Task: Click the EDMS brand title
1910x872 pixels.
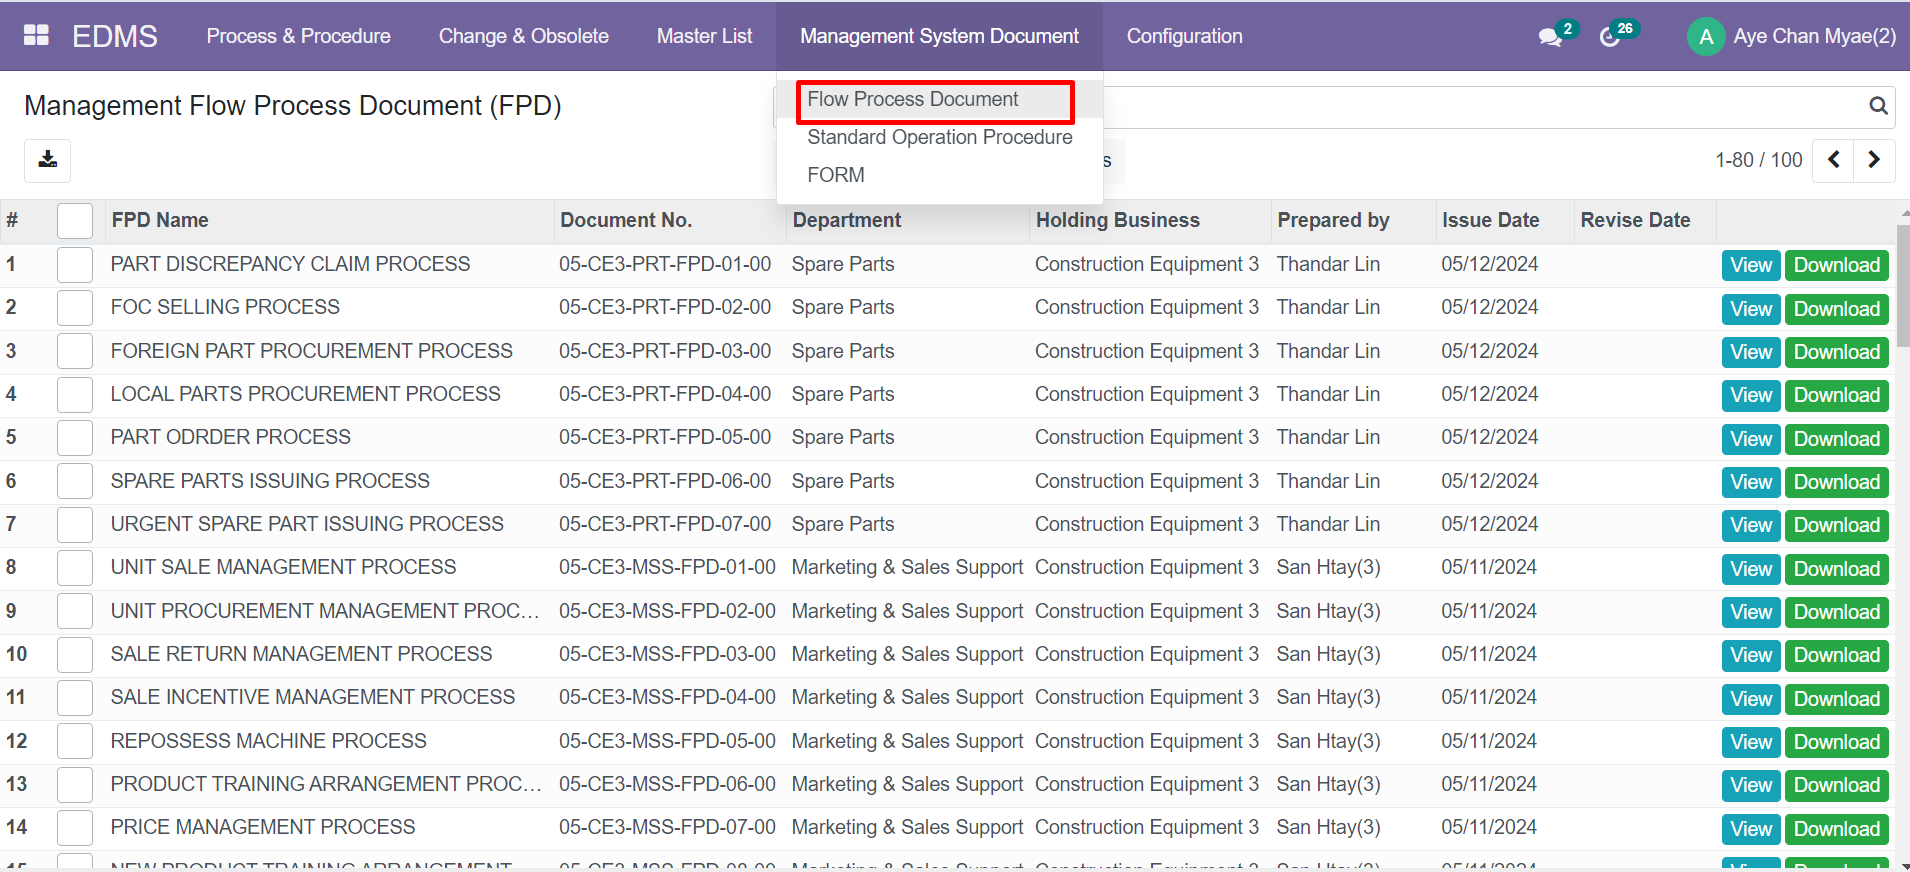Action: click(115, 36)
